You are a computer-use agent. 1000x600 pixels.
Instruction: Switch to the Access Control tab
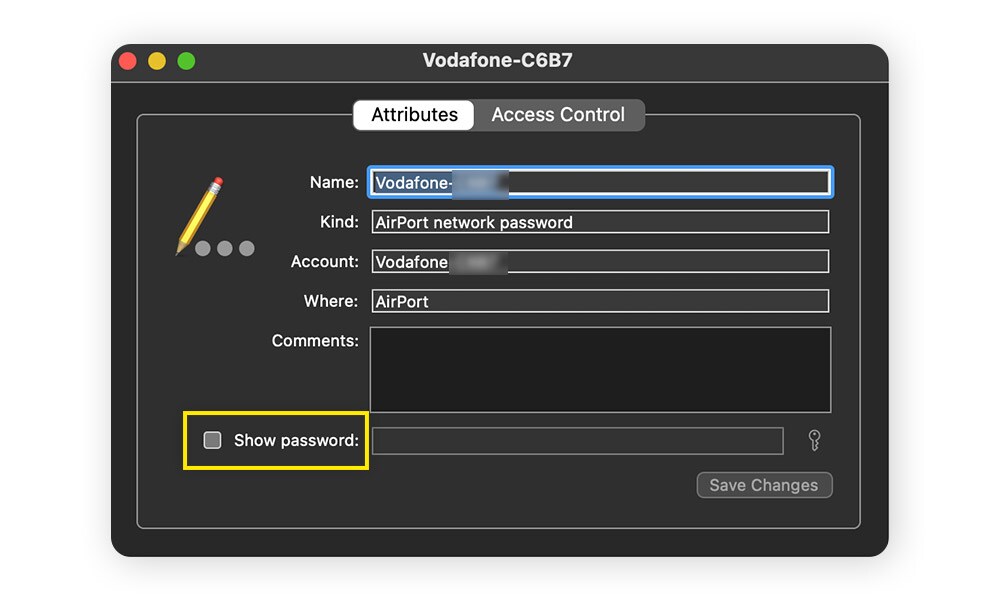pos(558,115)
